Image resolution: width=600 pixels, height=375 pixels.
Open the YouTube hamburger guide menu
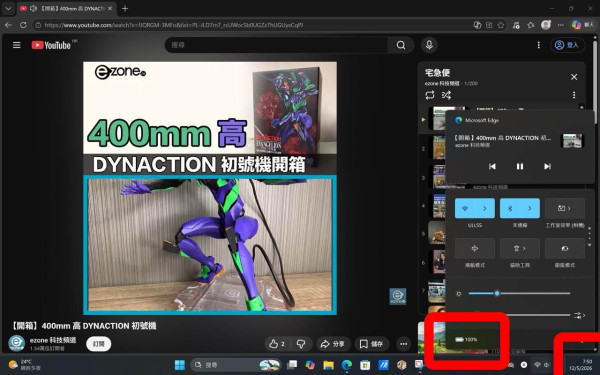16,45
